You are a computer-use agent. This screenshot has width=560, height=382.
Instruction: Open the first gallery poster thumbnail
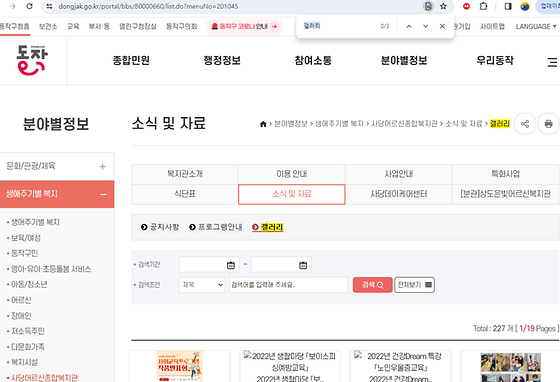(179, 366)
